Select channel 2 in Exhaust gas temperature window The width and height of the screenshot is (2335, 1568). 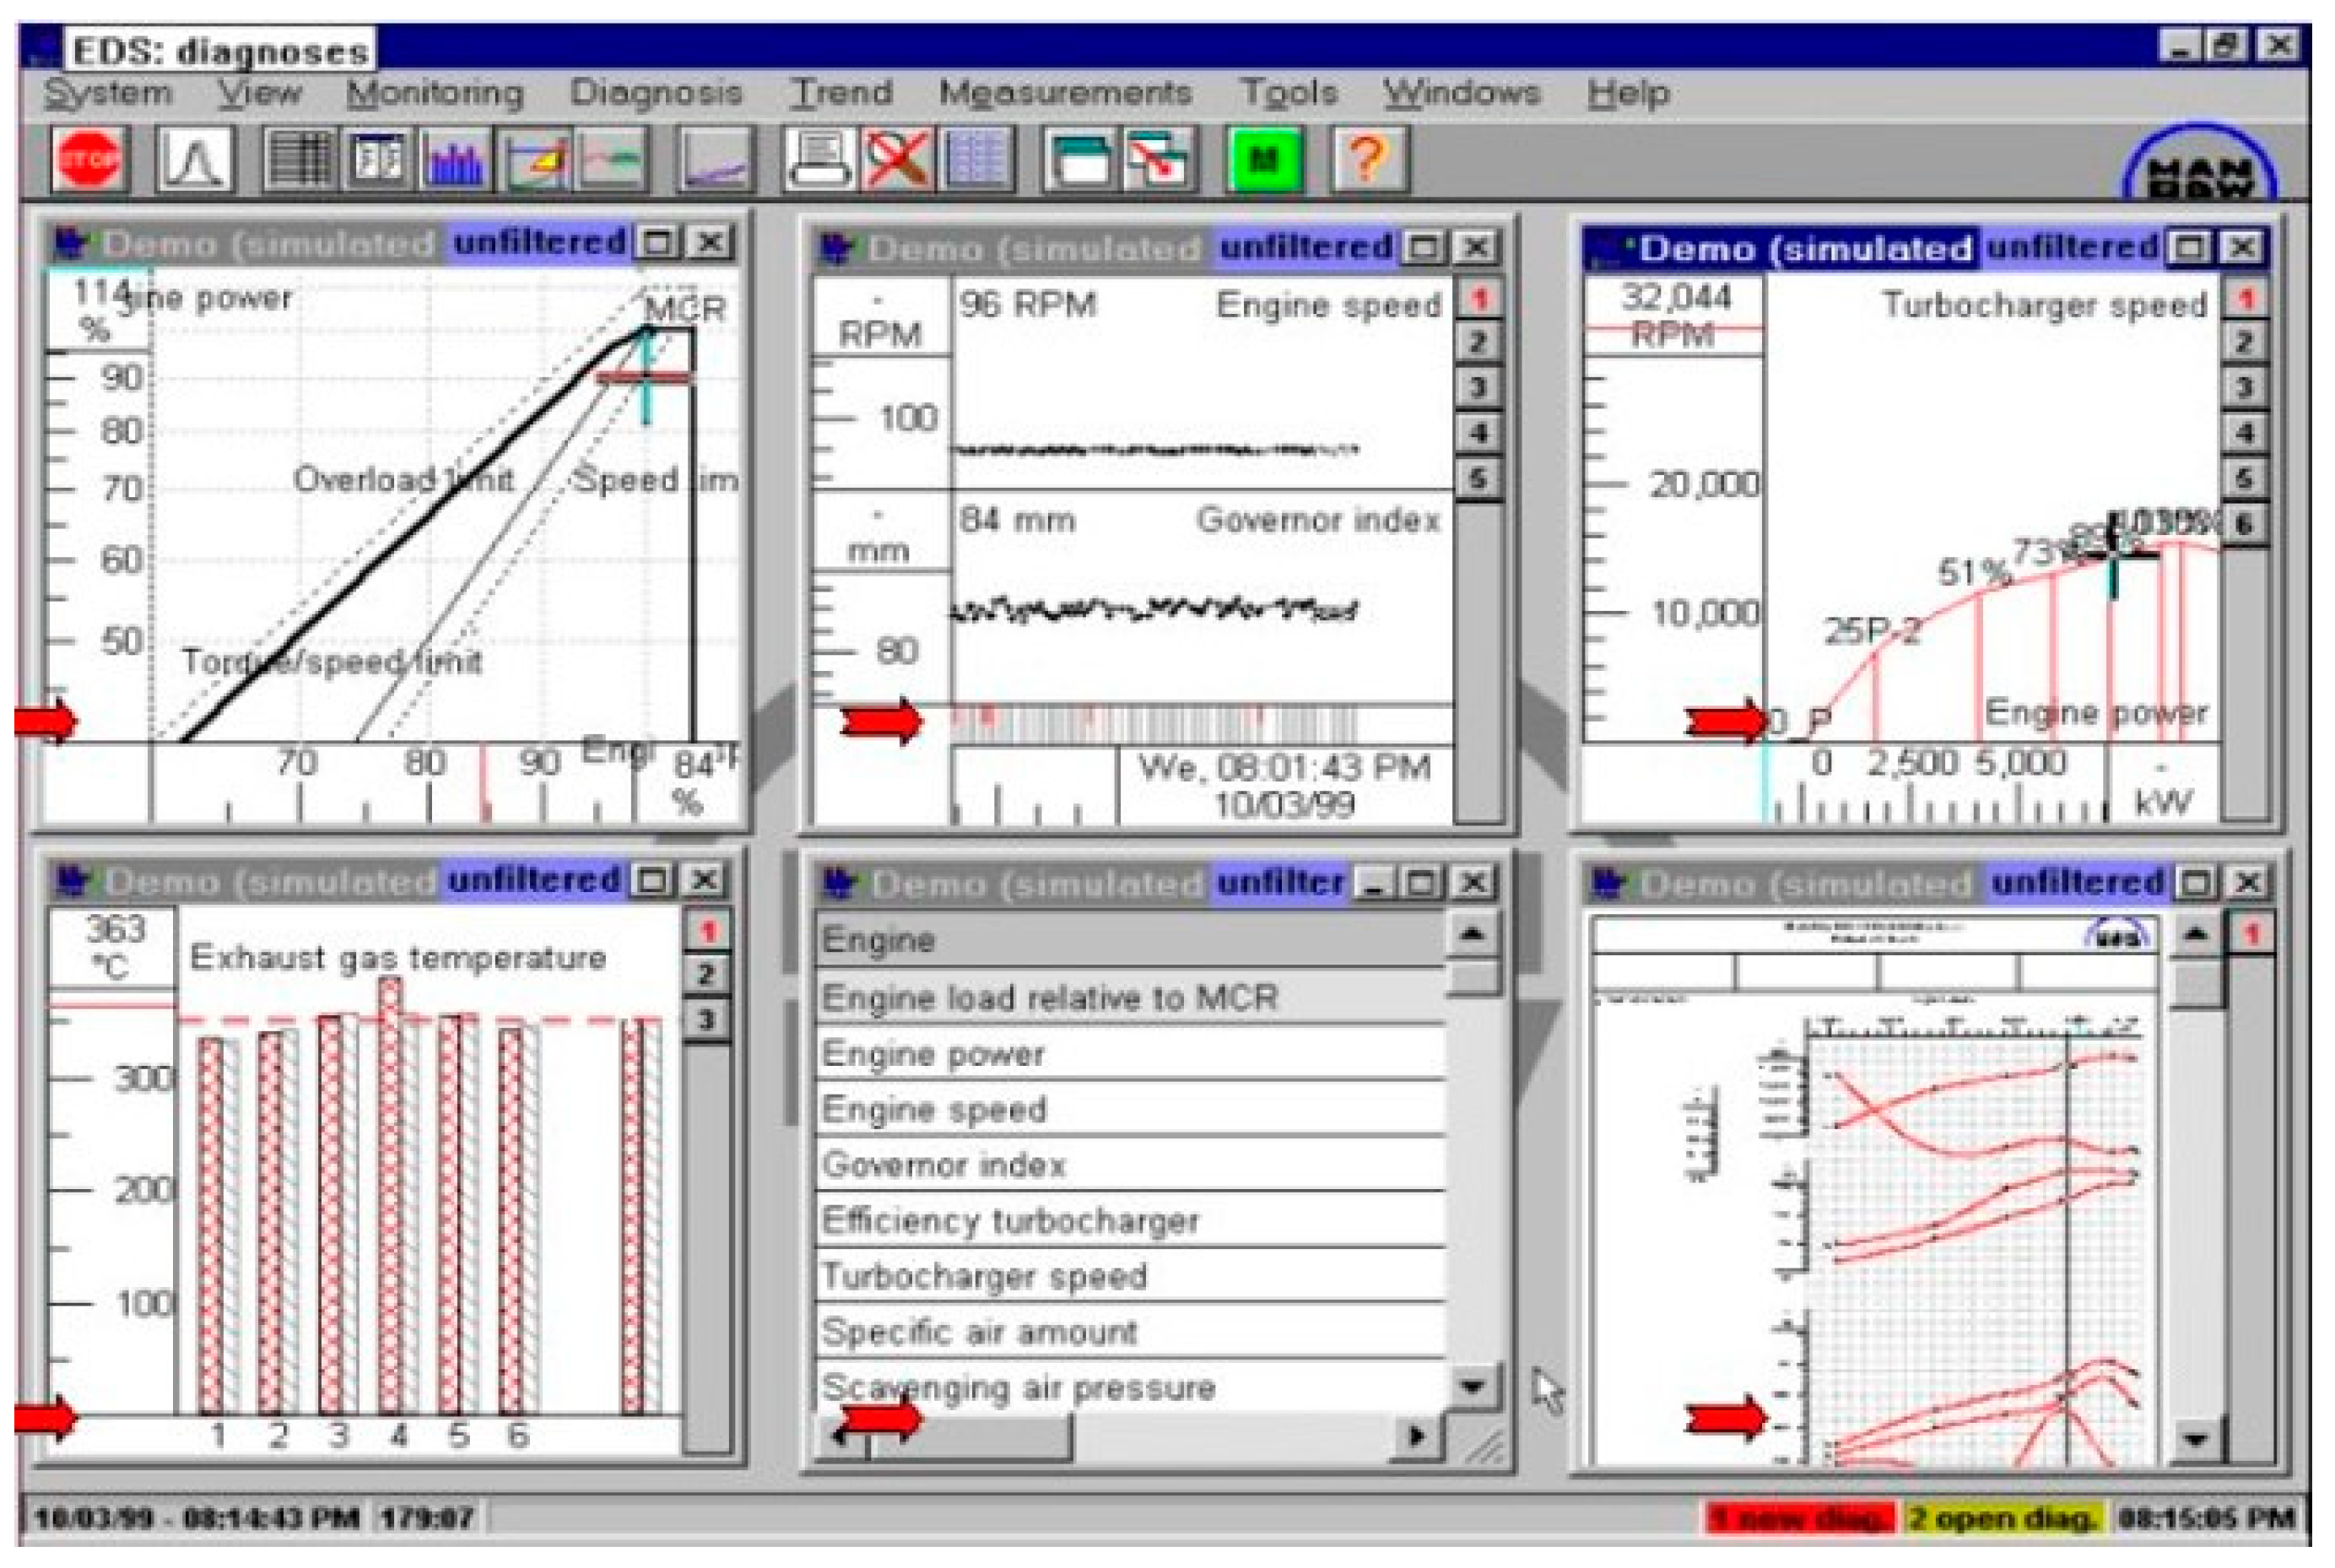[x=706, y=974]
